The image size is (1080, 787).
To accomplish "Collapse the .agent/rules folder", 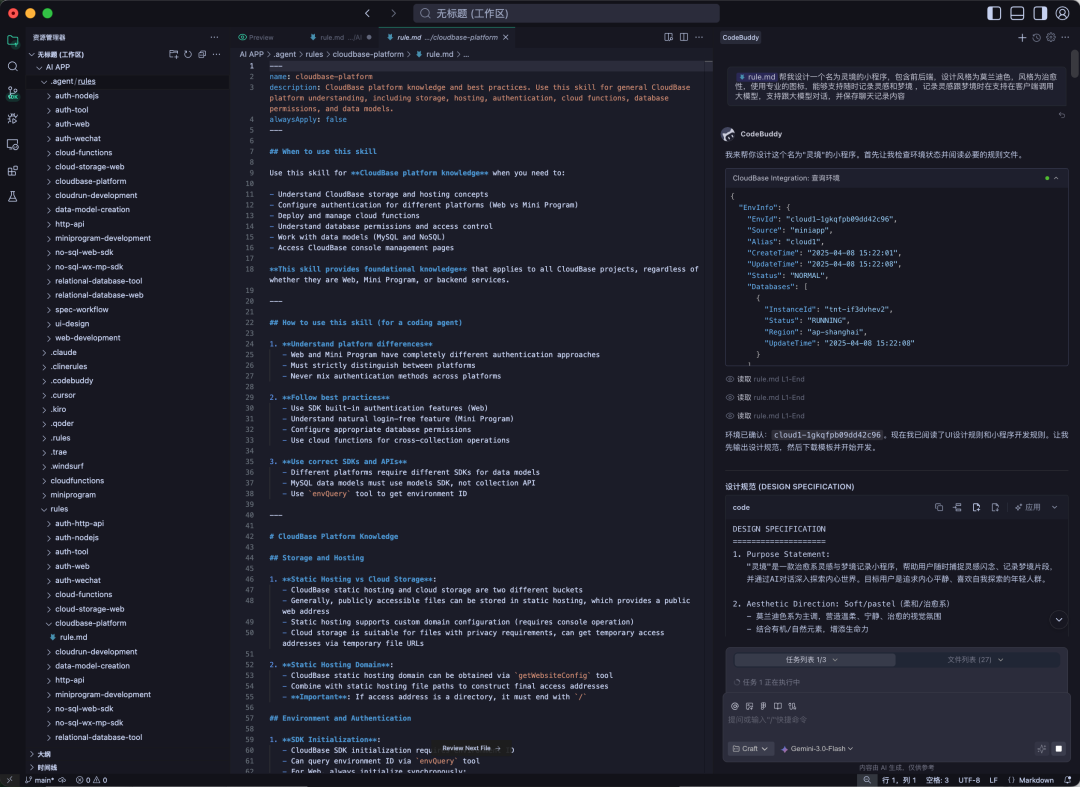I will point(44,81).
